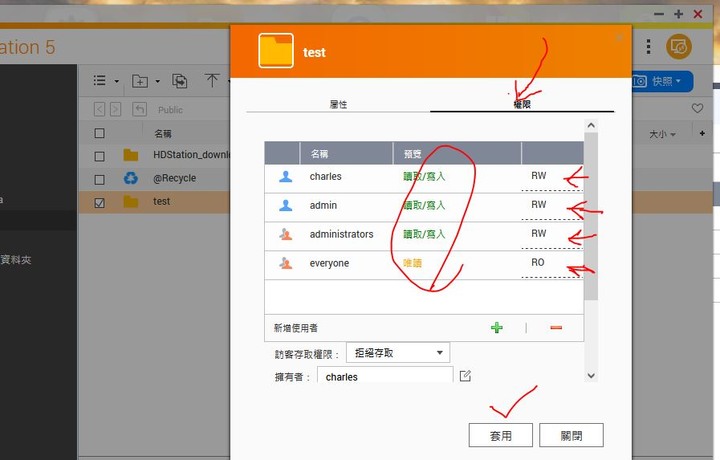Select the everyone group row
This screenshot has width=720, height=460.
point(424,264)
